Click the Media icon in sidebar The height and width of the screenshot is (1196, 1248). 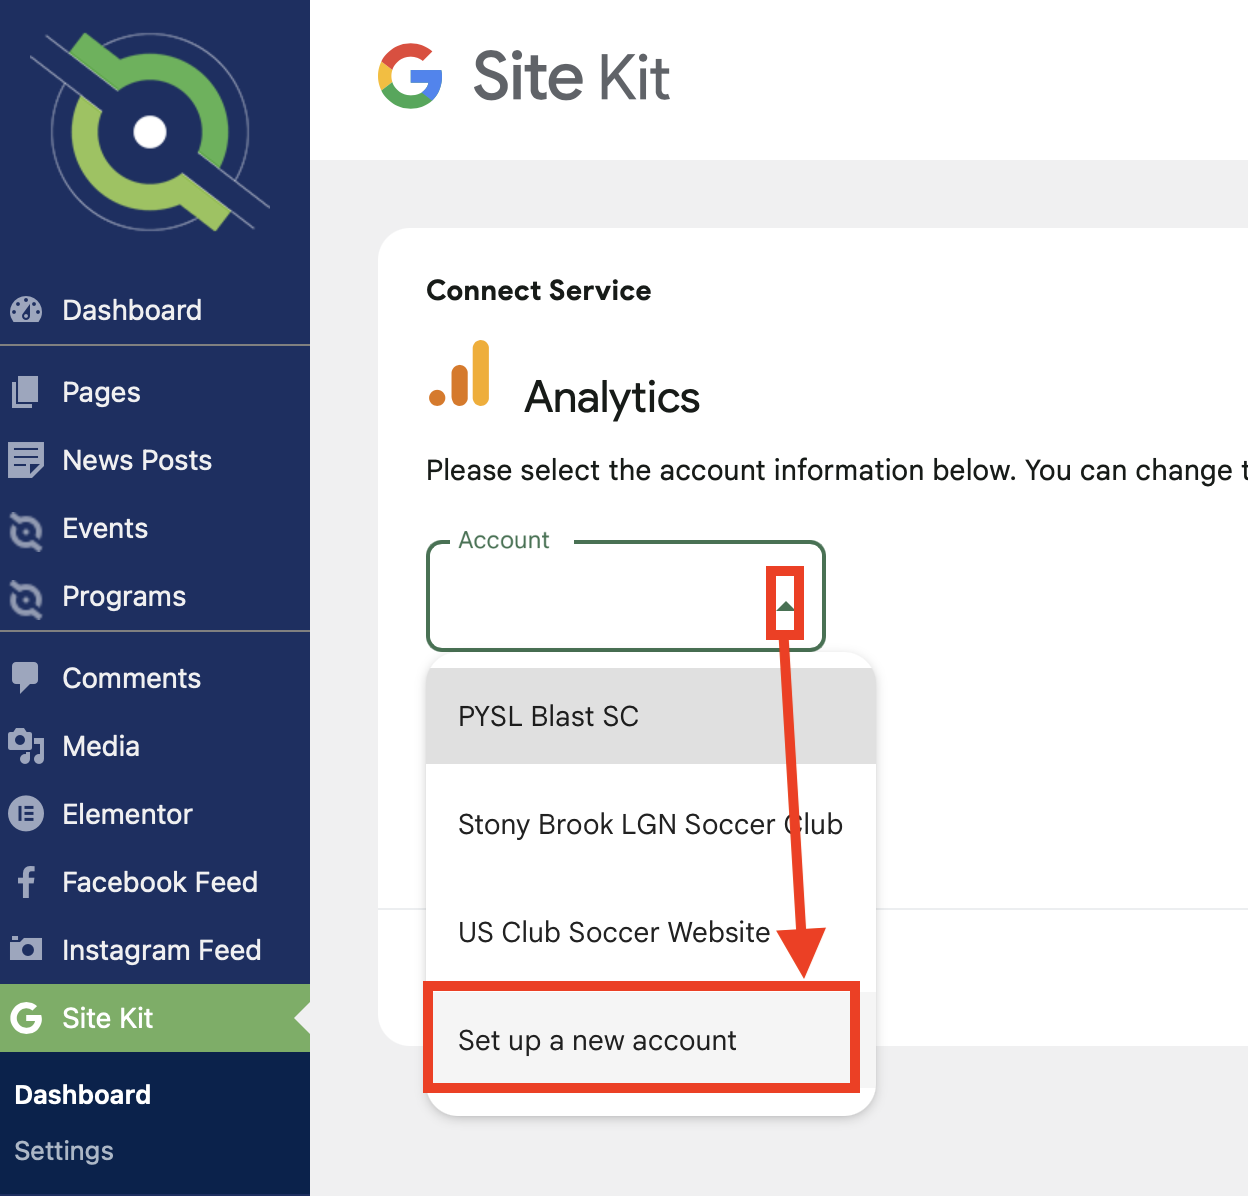26,746
